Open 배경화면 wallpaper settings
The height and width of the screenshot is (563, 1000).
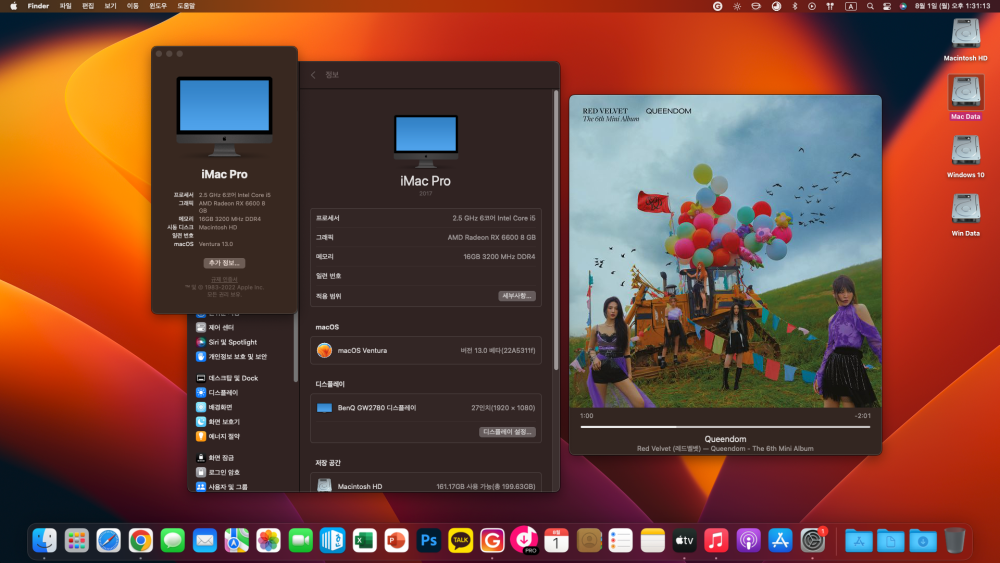214,407
